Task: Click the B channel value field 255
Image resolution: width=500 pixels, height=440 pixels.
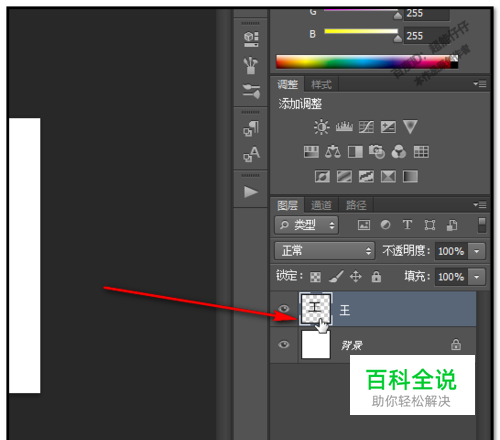Action: pos(427,36)
